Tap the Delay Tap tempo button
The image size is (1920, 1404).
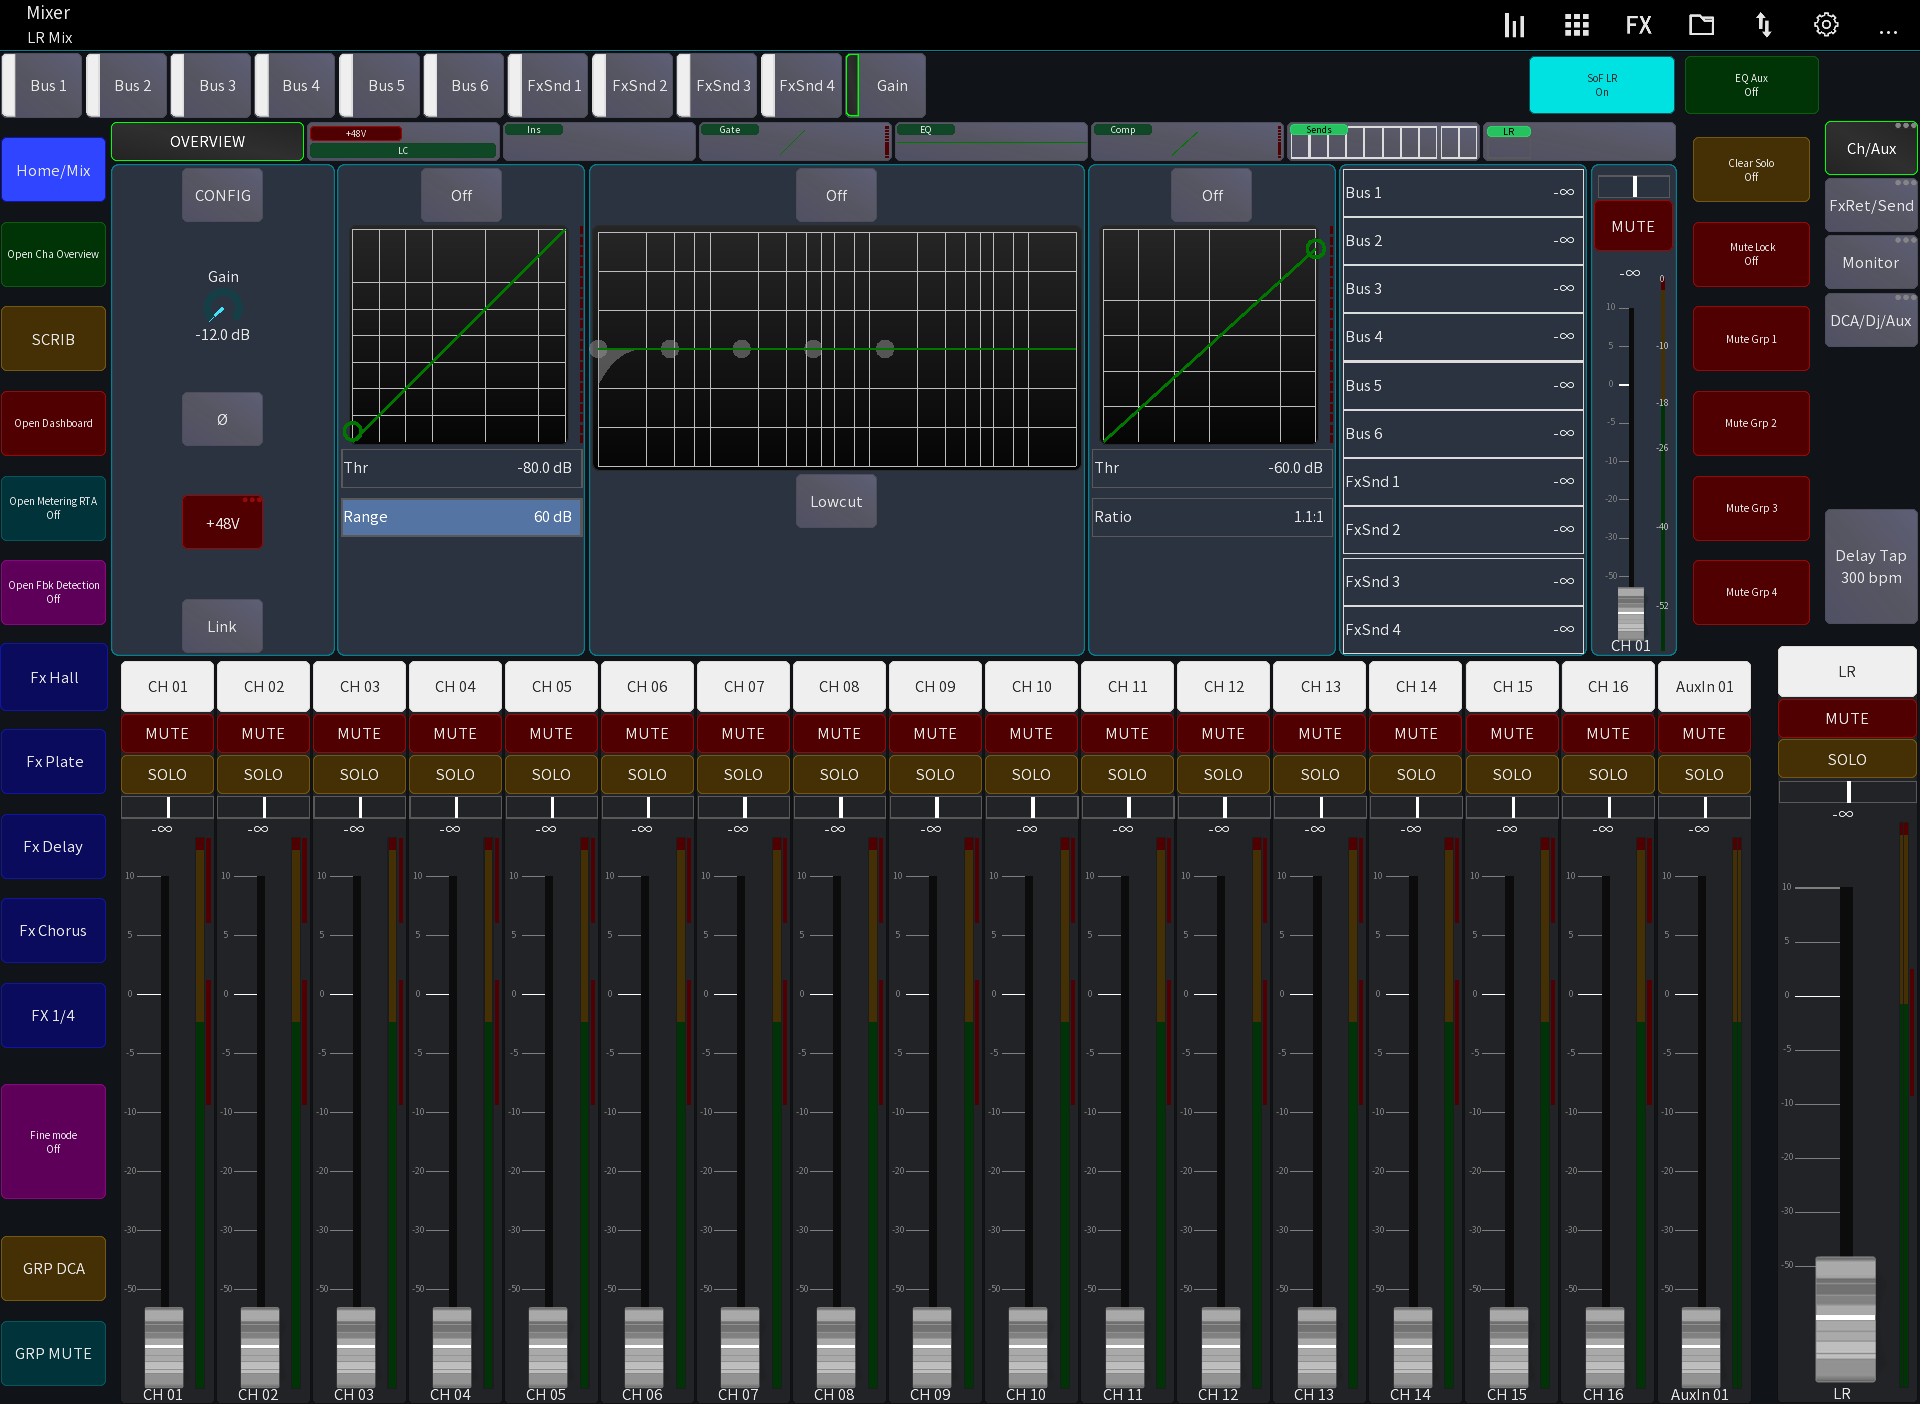(x=1871, y=566)
